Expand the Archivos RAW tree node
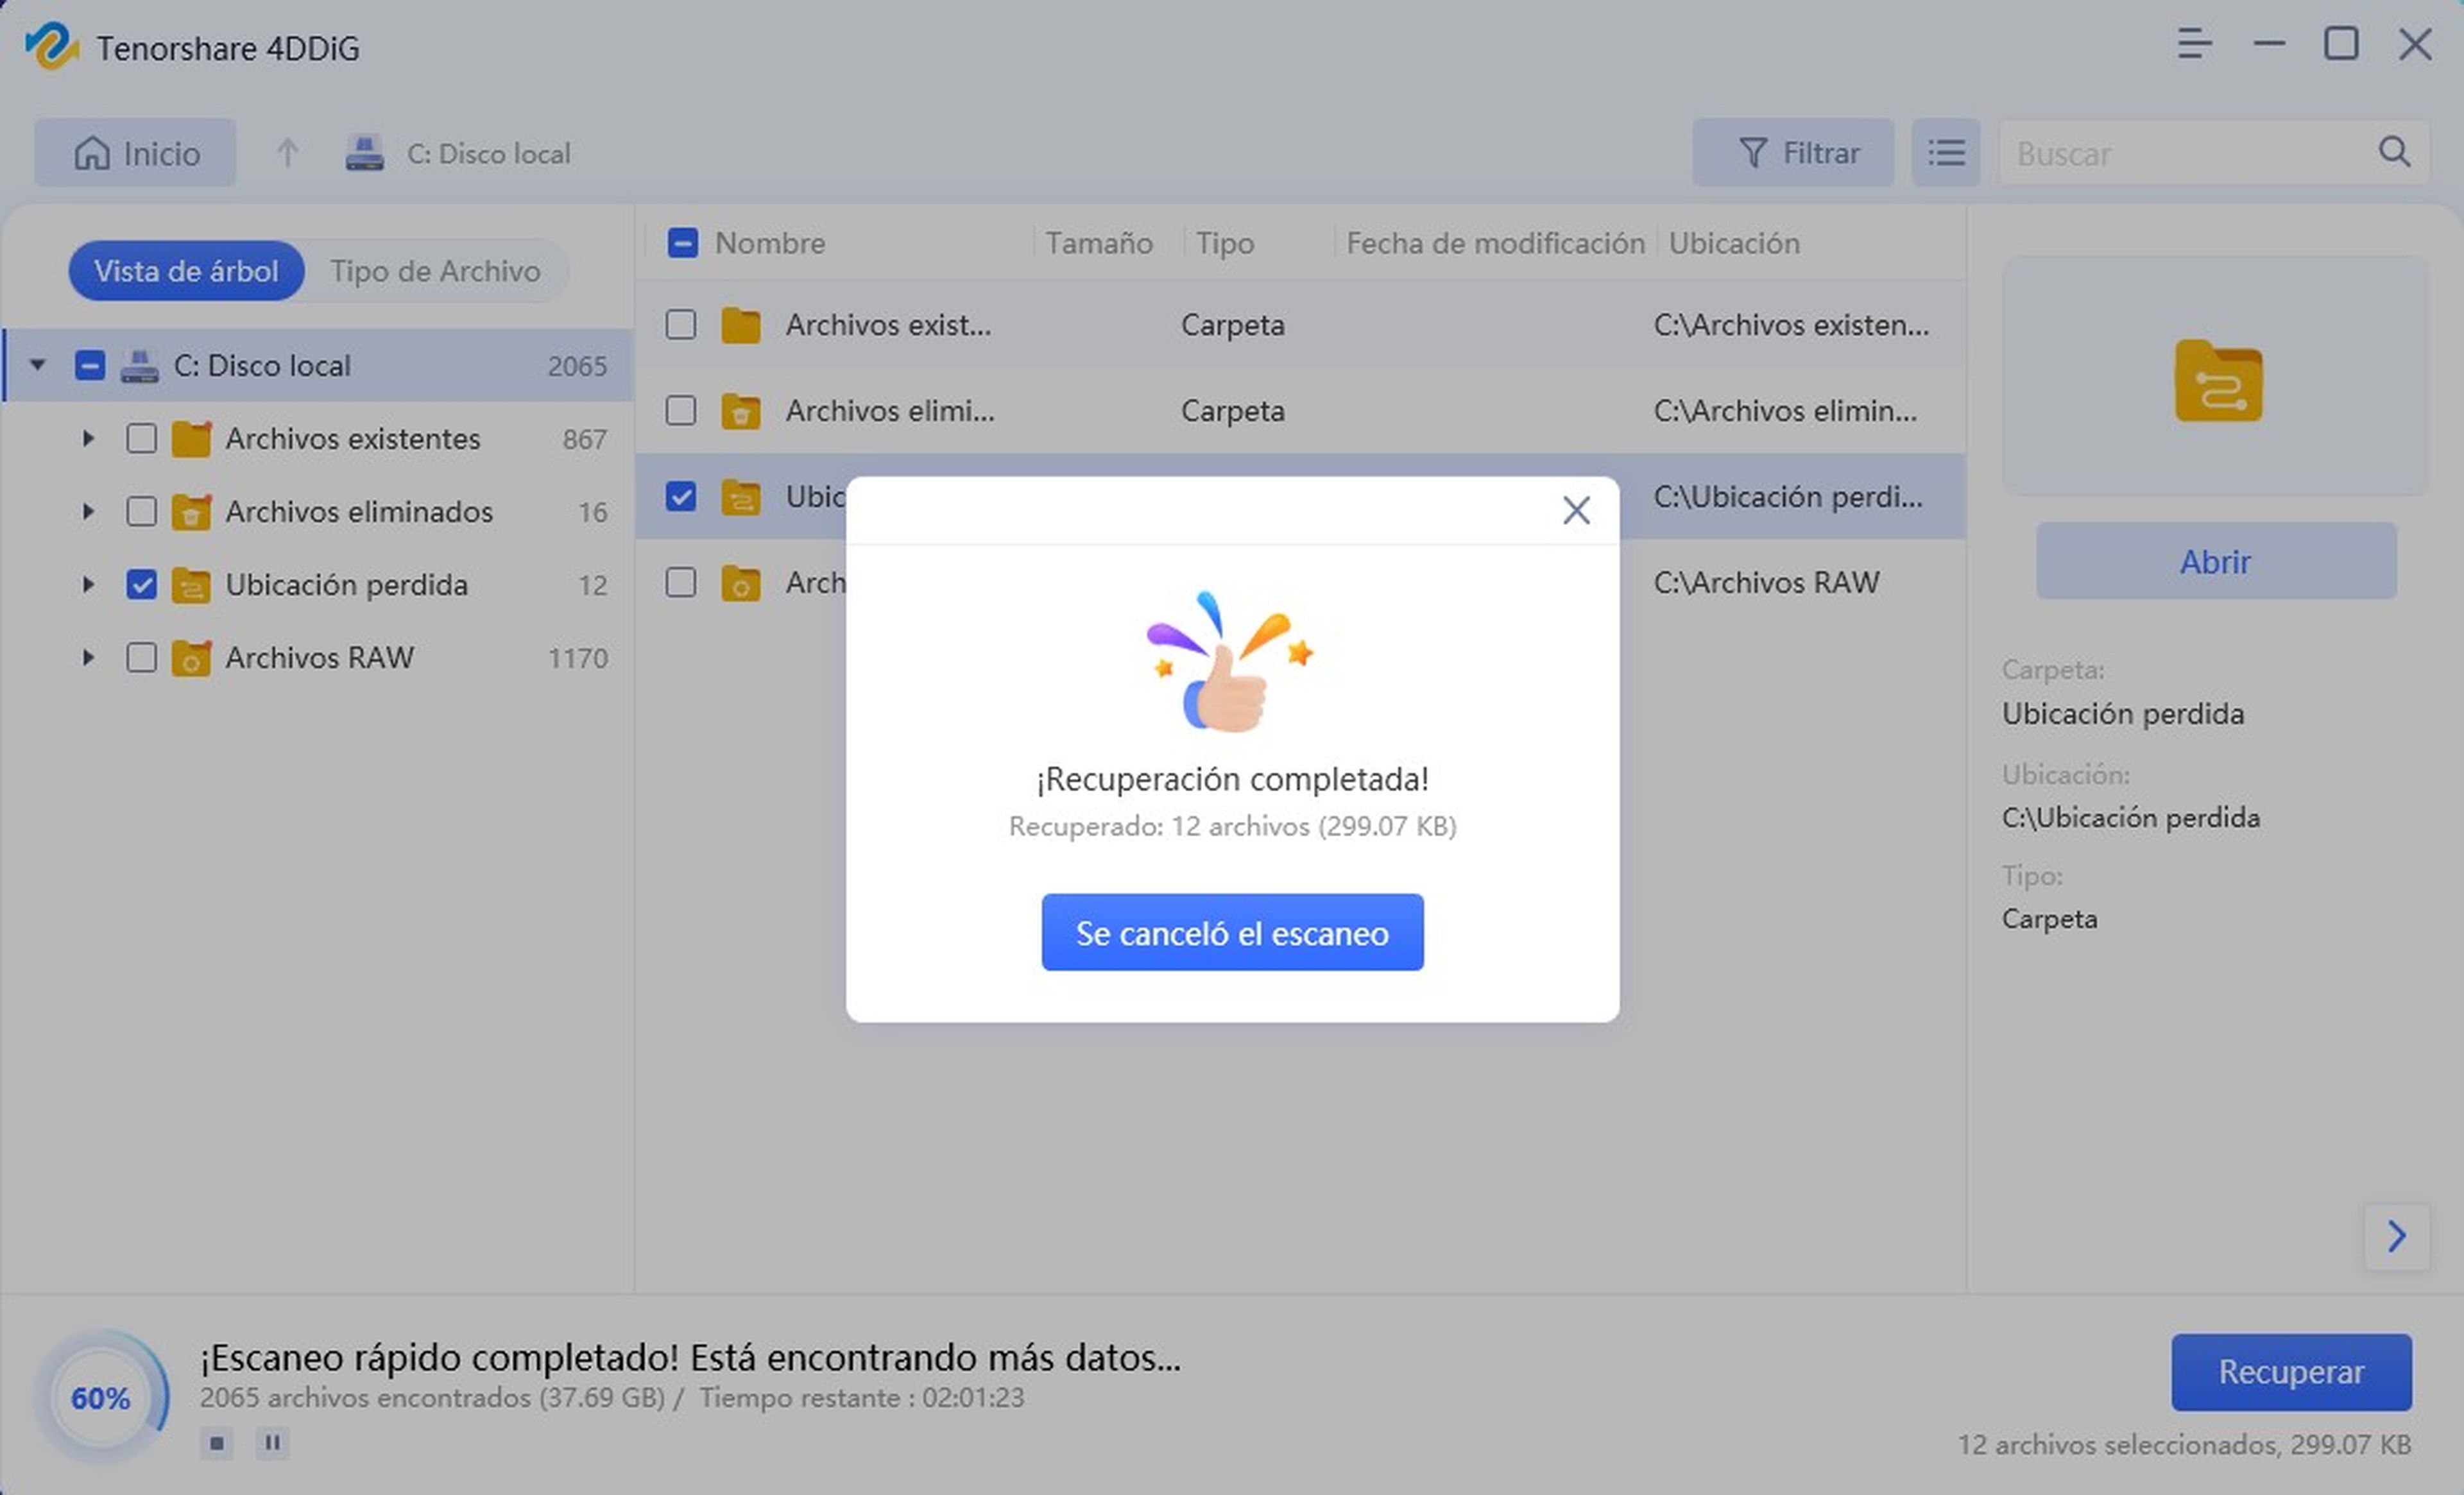 point(88,658)
